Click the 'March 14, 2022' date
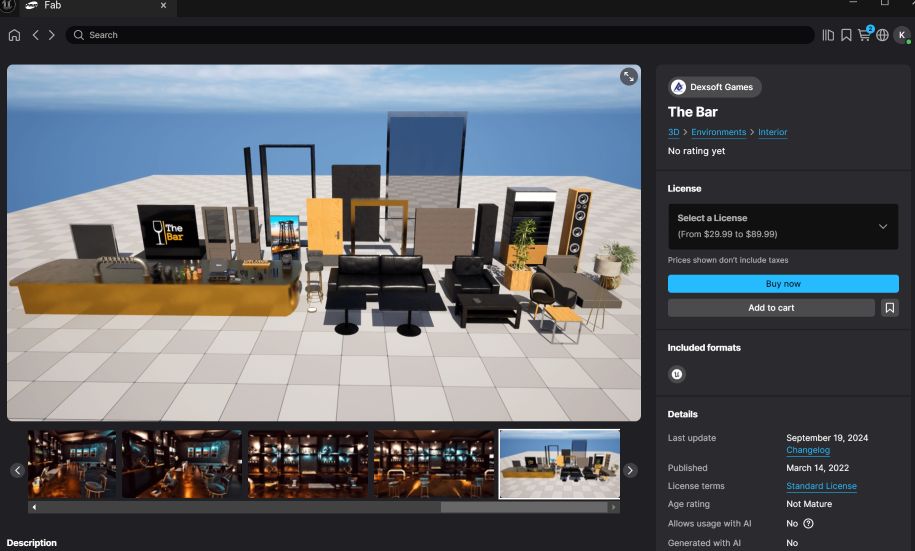The image size is (915, 551). [x=818, y=468]
